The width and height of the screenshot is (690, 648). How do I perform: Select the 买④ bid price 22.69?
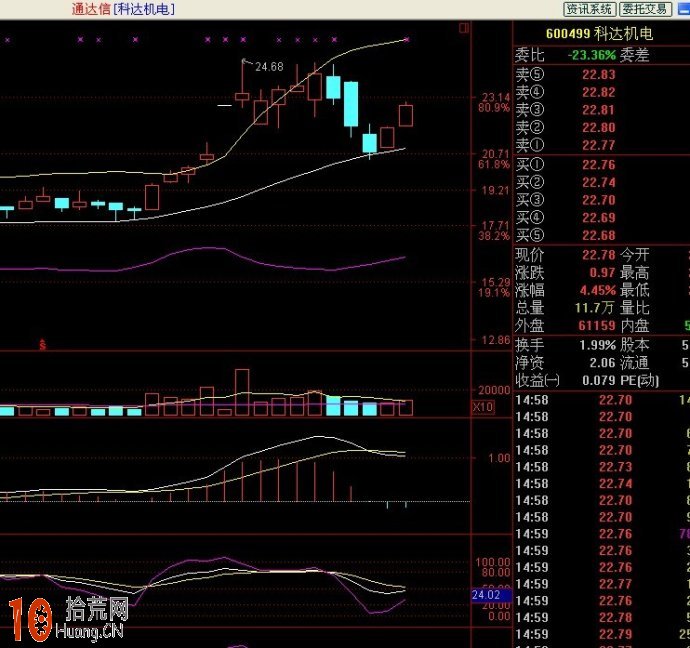598,218
